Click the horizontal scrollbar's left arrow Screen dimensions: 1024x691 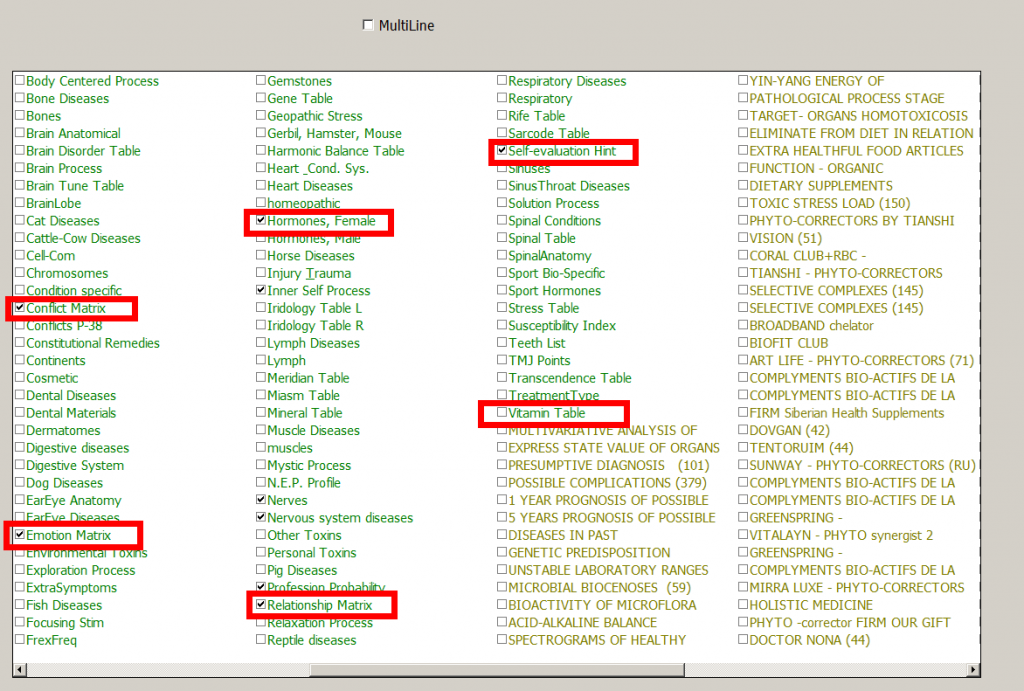click(x=20, y=667)
